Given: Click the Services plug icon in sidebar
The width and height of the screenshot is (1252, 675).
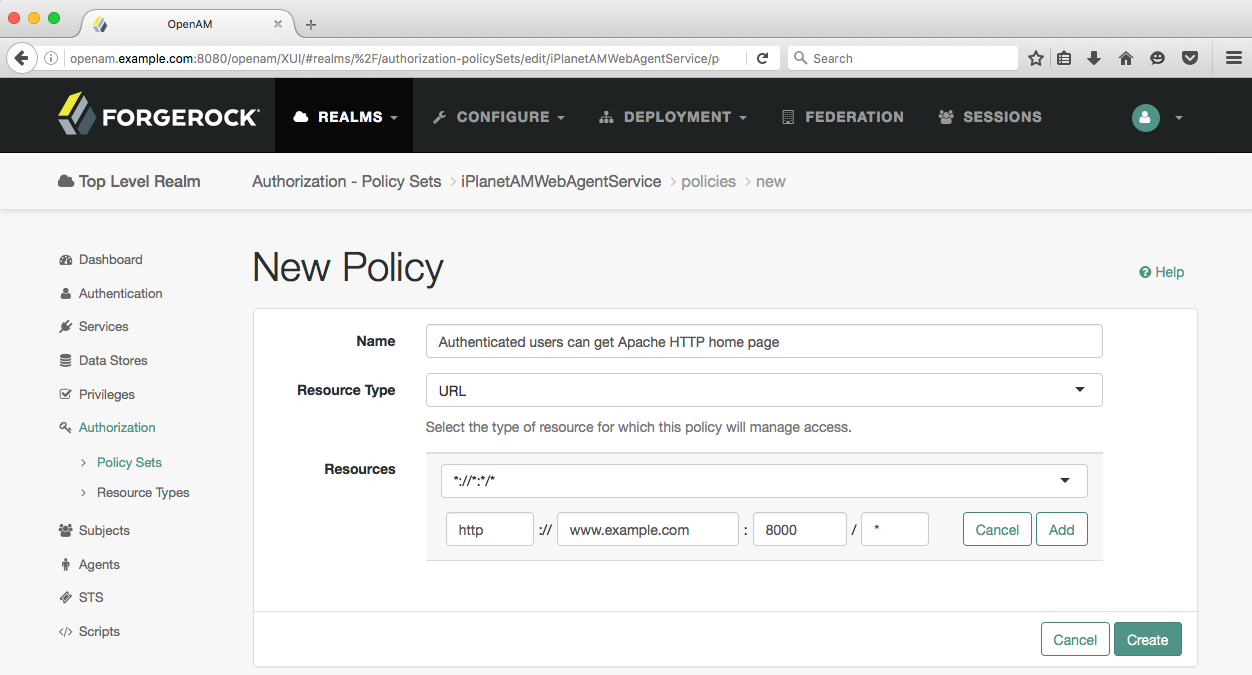Looking at the screenshot, I should (x=66, y=327).
